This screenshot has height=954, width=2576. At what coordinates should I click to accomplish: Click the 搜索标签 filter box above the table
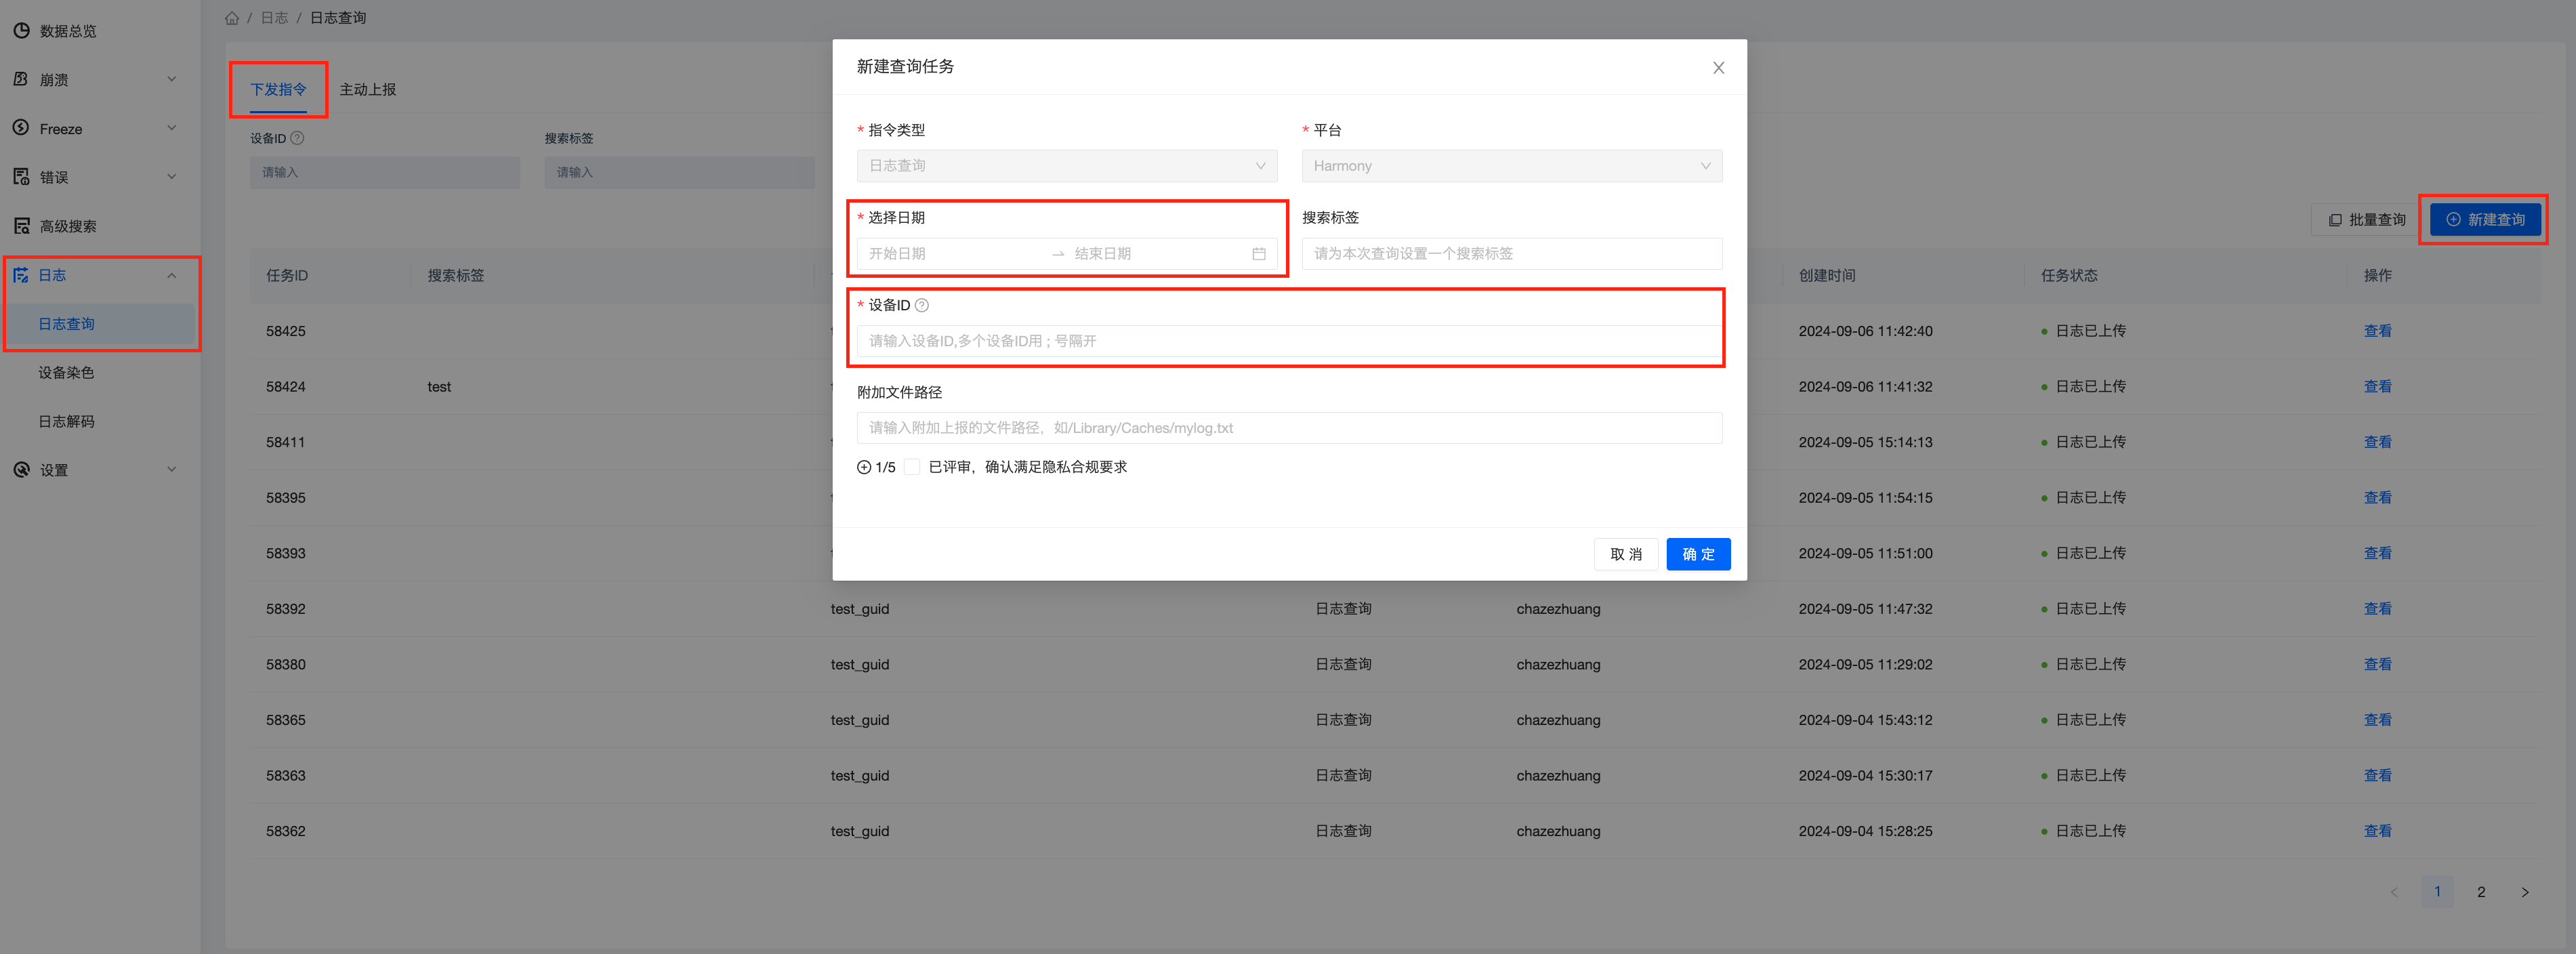click(680, 172)
